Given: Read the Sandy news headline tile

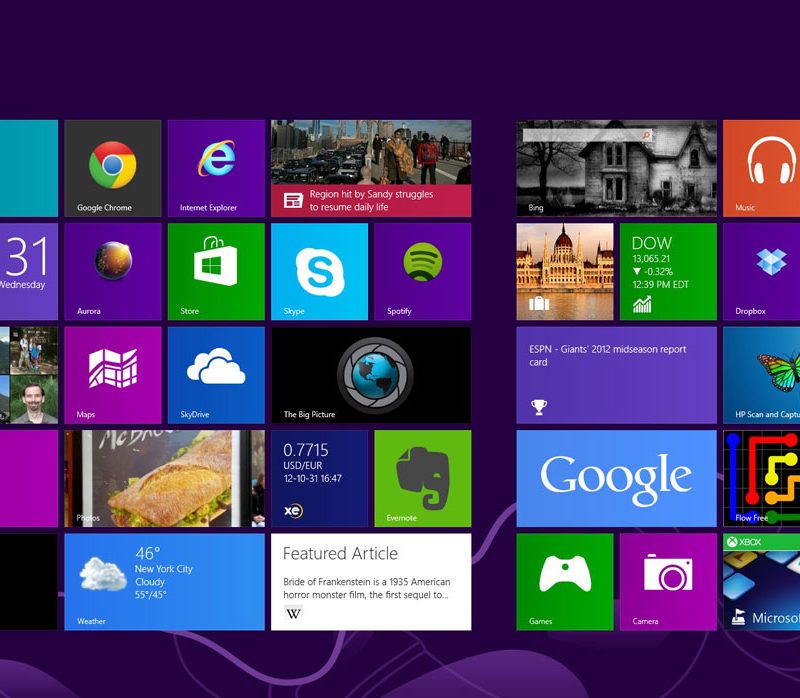Looking at the screenshot, I should [x=370, y=167].
